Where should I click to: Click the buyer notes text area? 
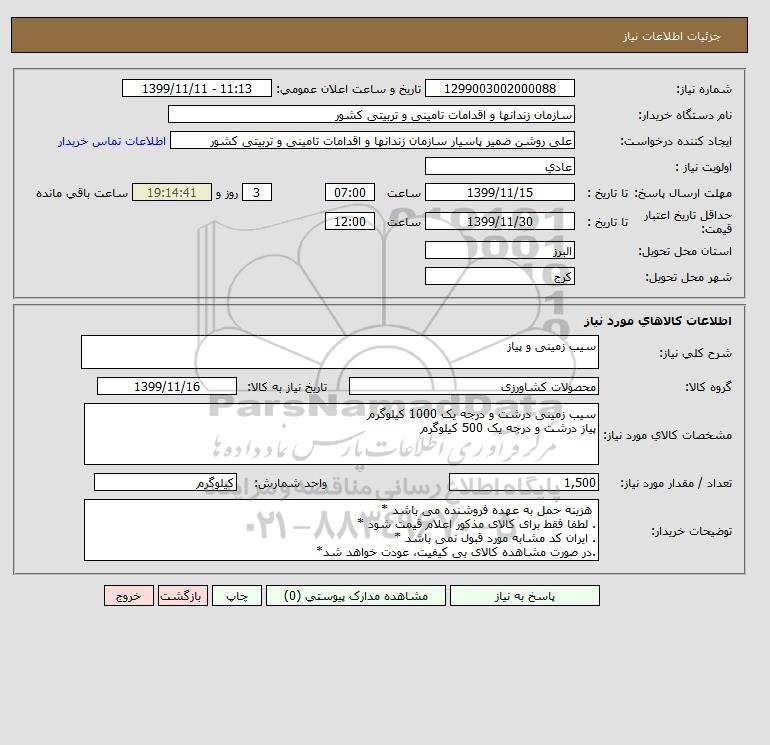(341, 530)
